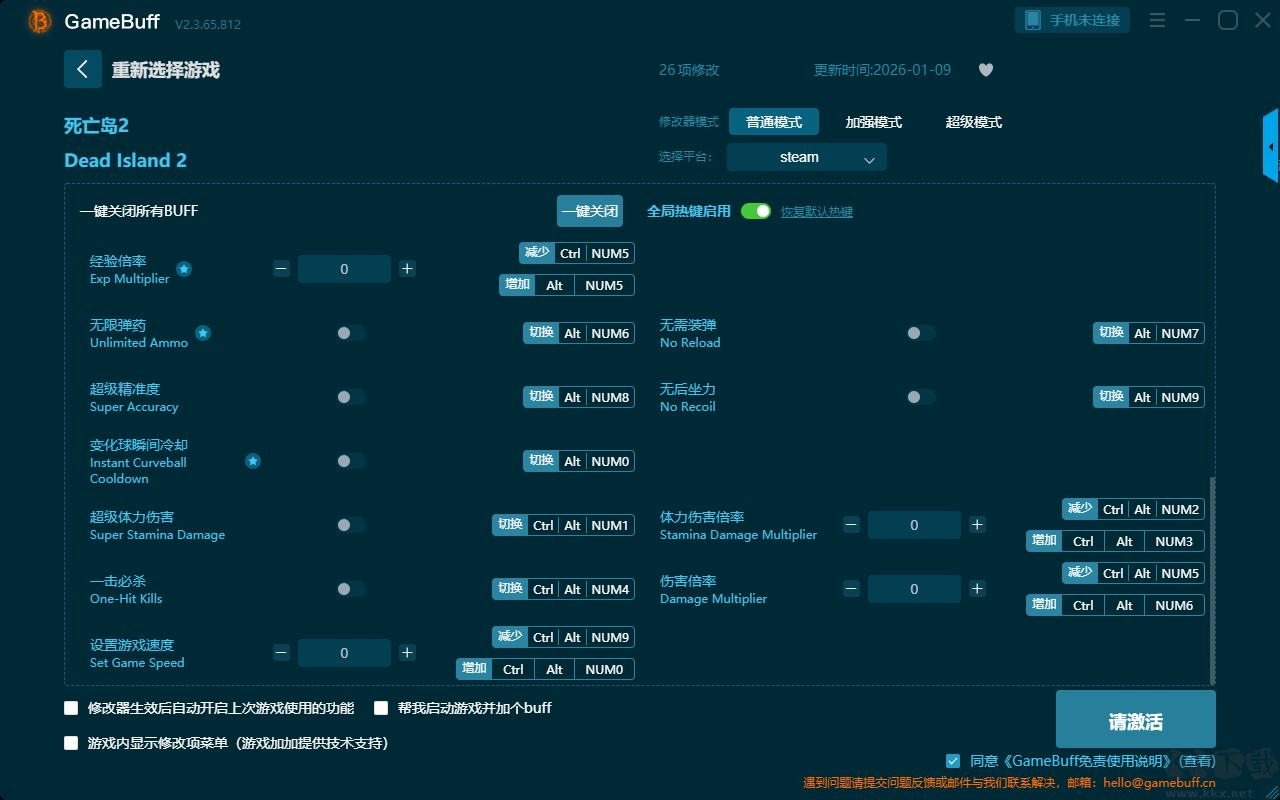Turn on Super Stamina Damage switch

350,525
